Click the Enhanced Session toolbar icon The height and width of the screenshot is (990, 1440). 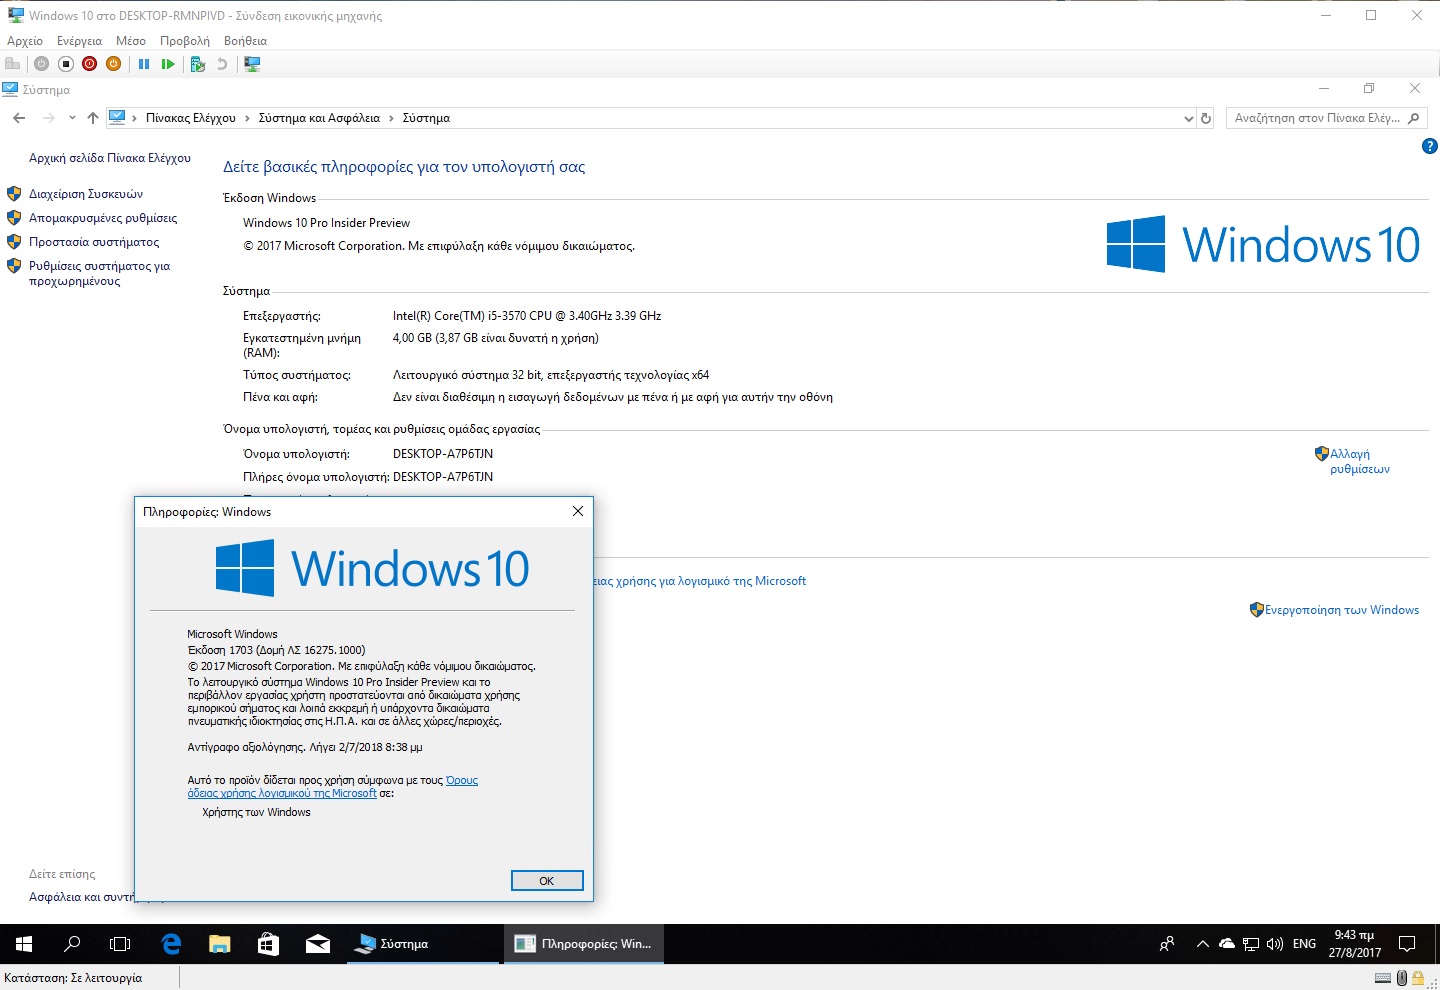(x=252, y=64)
